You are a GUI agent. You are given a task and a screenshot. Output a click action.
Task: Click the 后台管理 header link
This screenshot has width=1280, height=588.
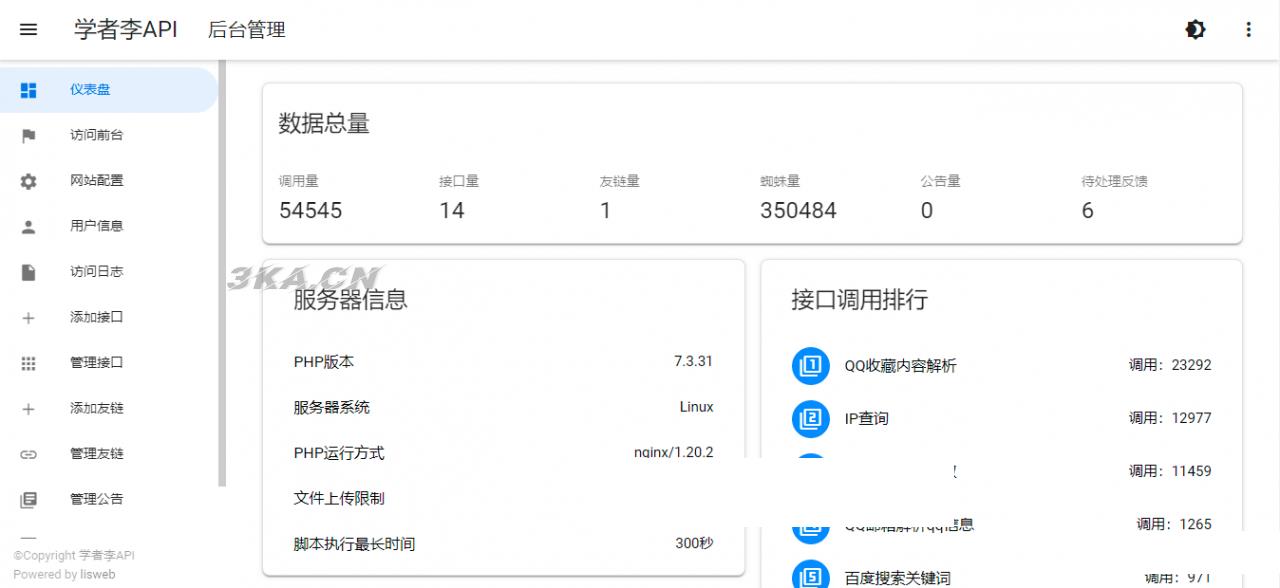246,30
